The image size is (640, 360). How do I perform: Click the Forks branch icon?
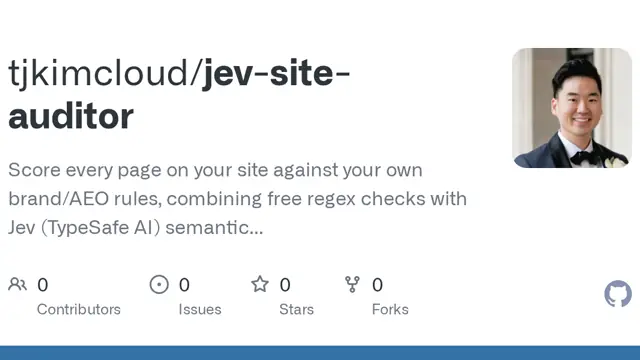(352, 284)
